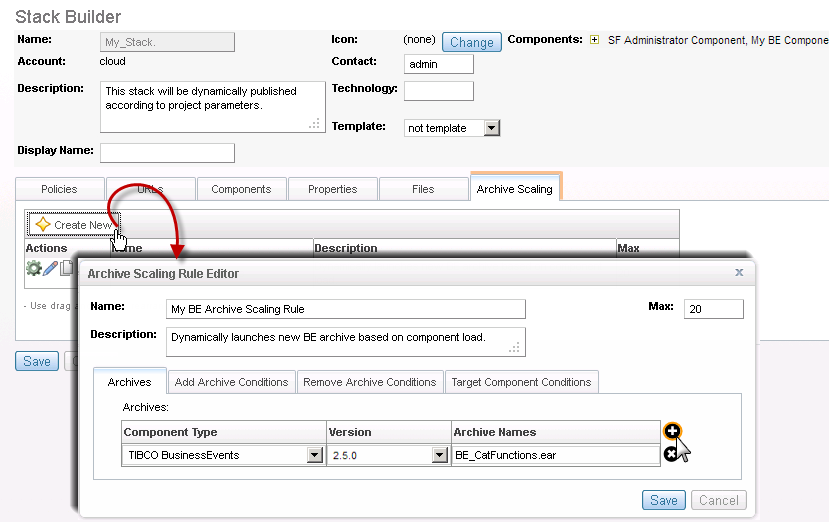The height and width of the screenshot is (522, 829).
Task: Select the Archive Scaling tab
Action: (514, 189)
